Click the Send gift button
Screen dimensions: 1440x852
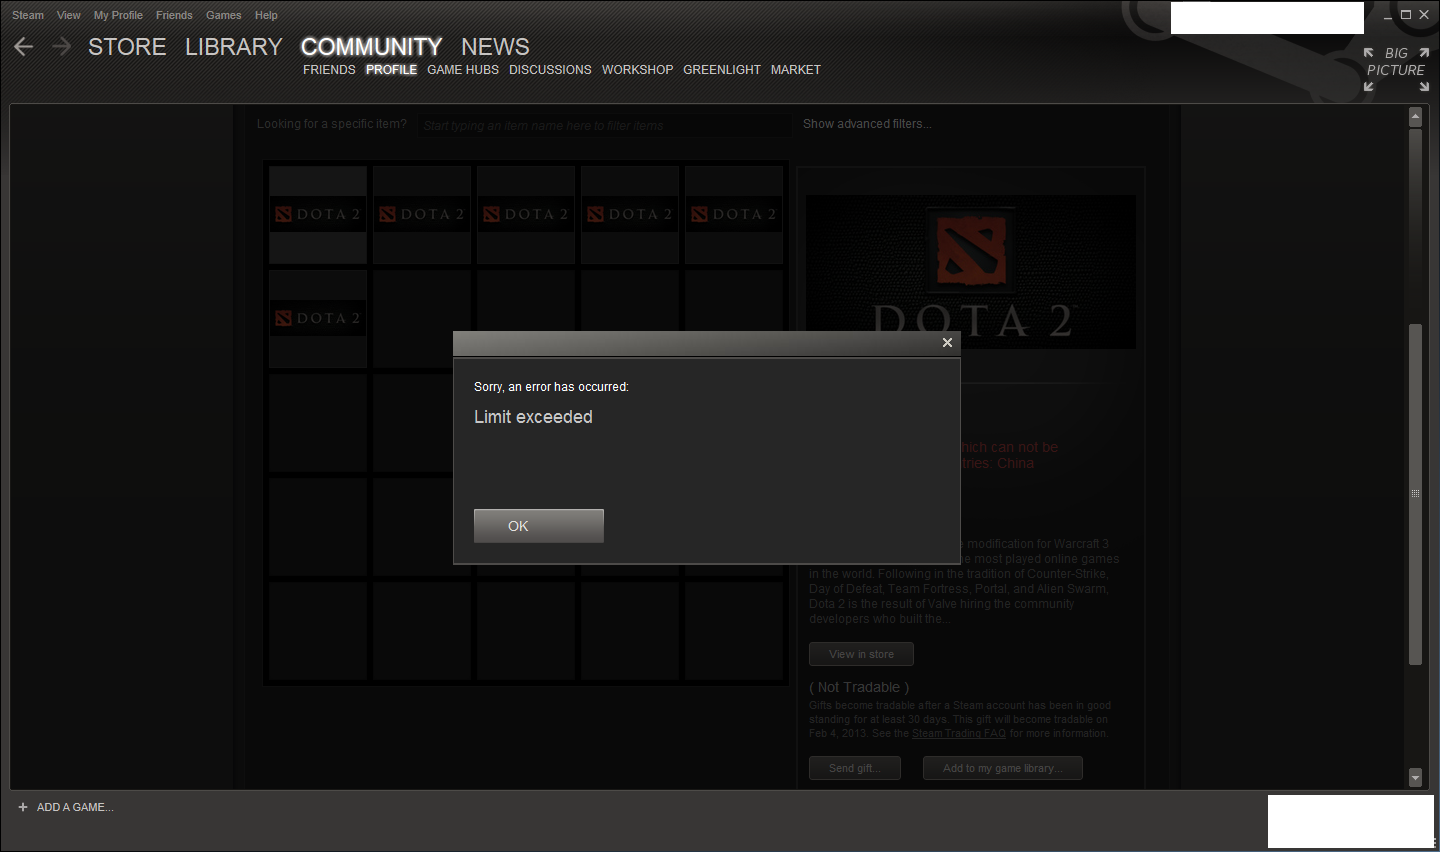pyautogui.click(x=855, y=768)
